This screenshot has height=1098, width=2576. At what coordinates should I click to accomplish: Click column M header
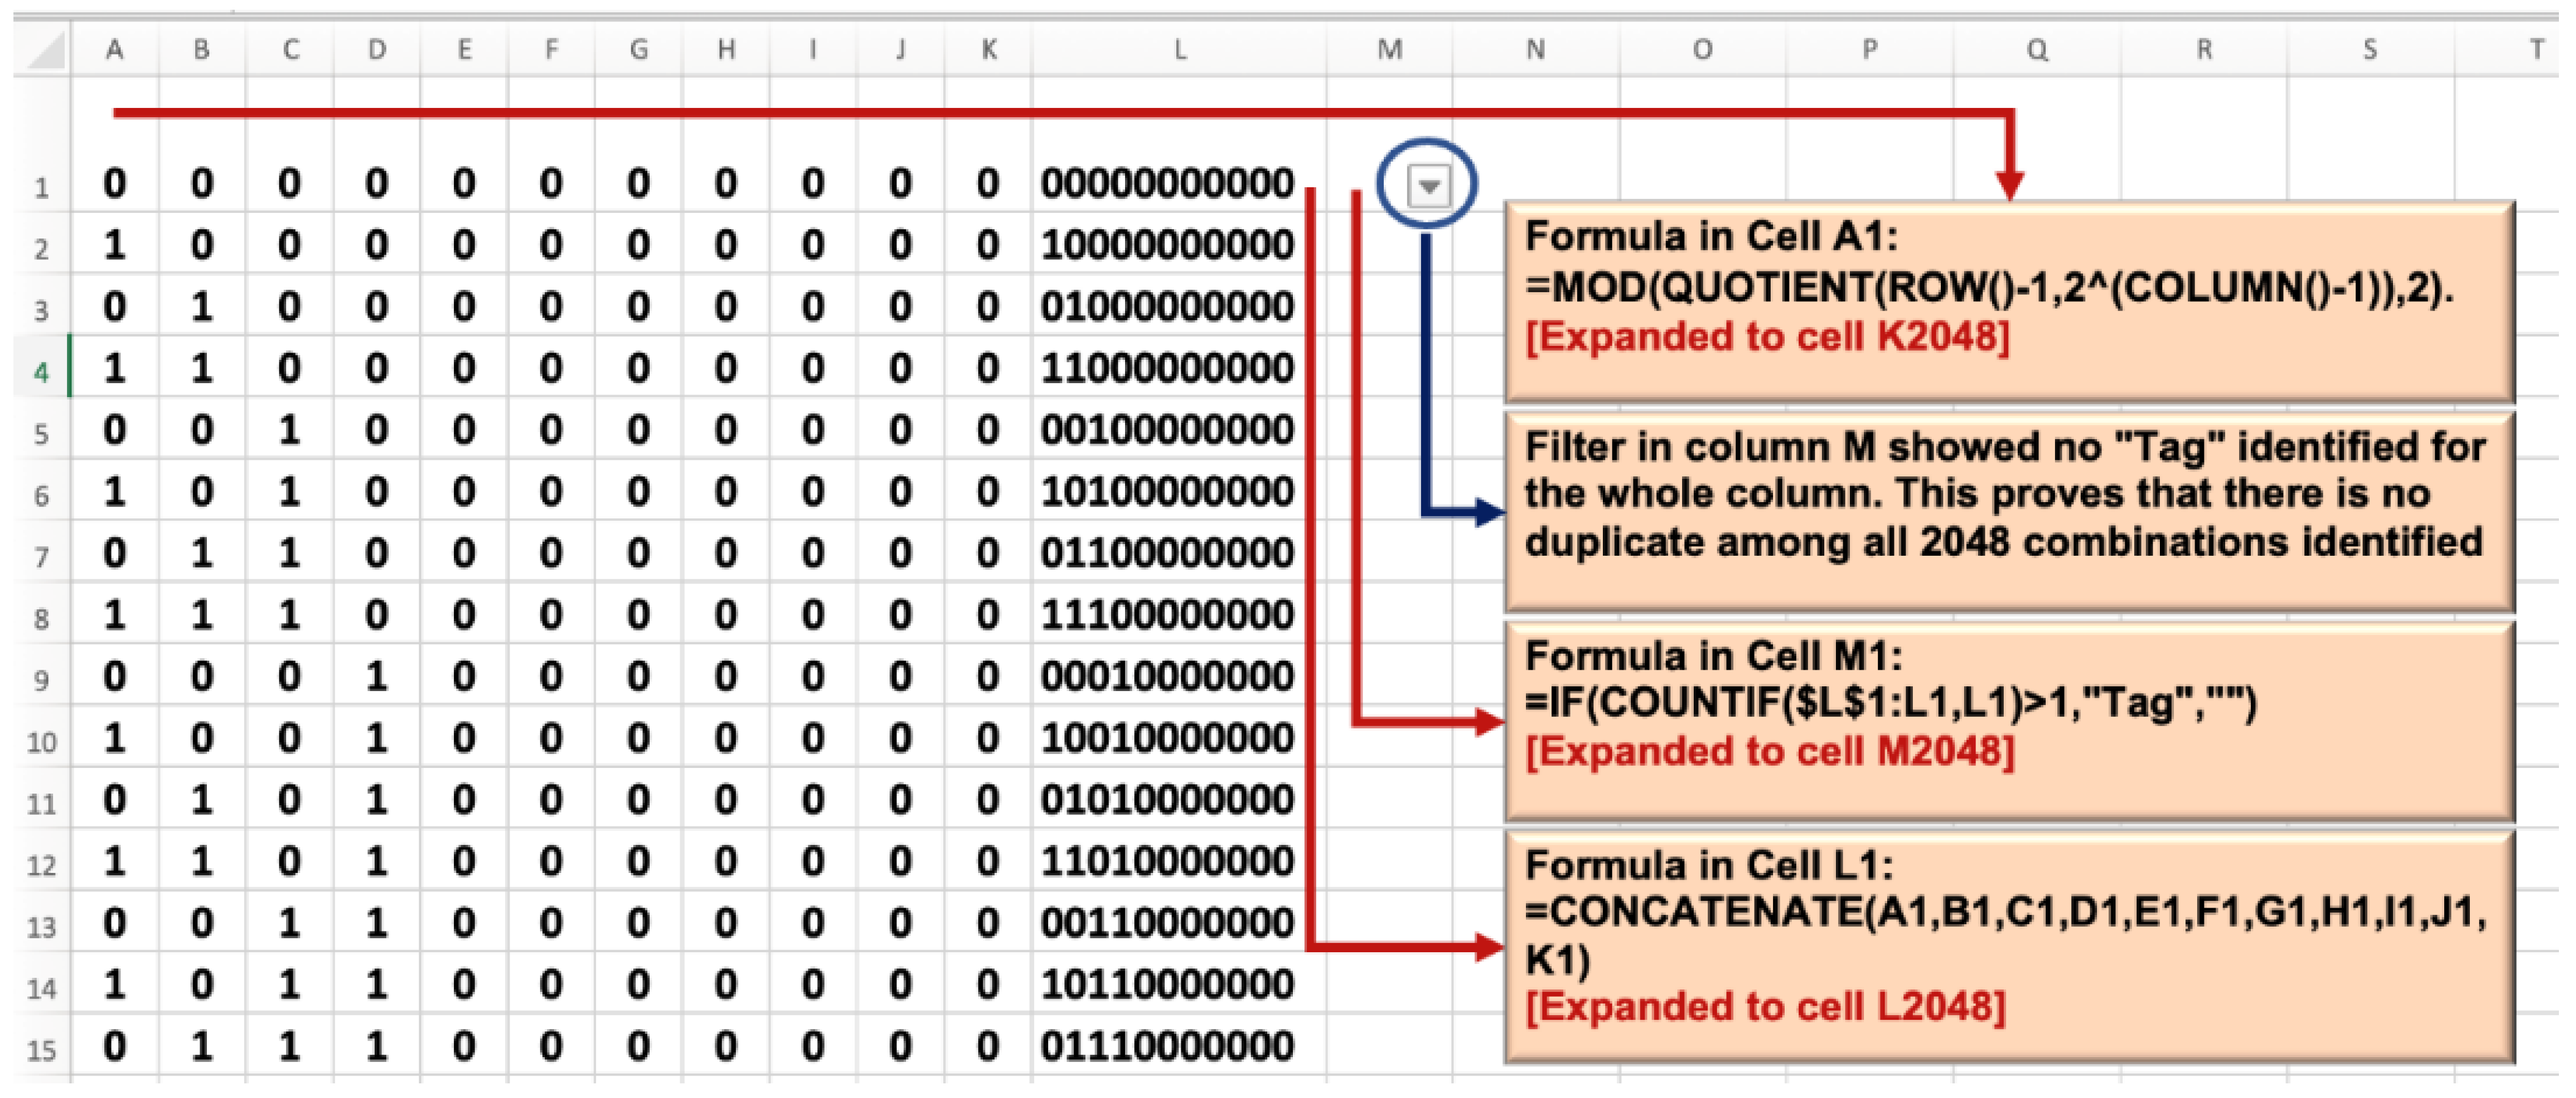pos(1389,50)
